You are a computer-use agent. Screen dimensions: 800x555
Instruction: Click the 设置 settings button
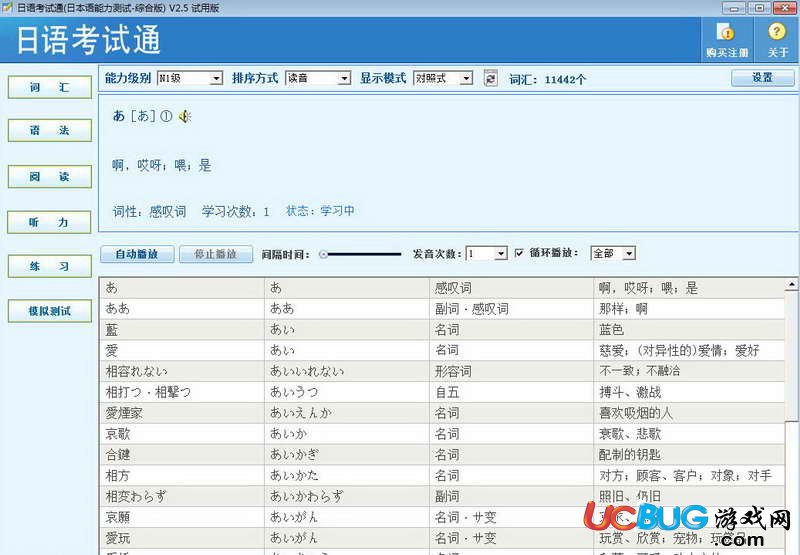762,78
